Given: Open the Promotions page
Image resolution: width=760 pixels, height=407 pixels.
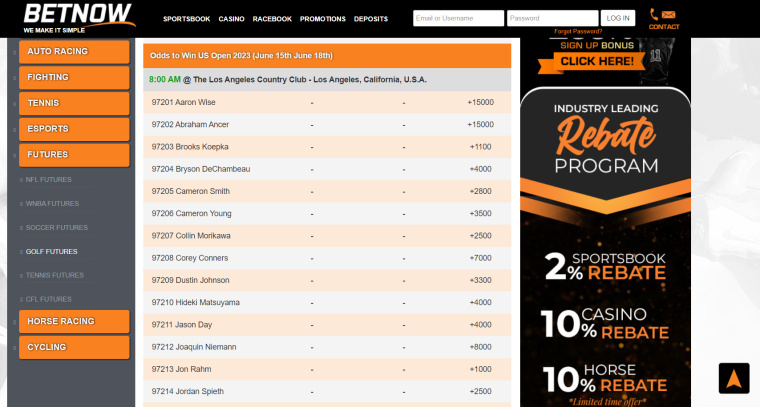Looking at the screenshot, I should [x=322, y=19].
